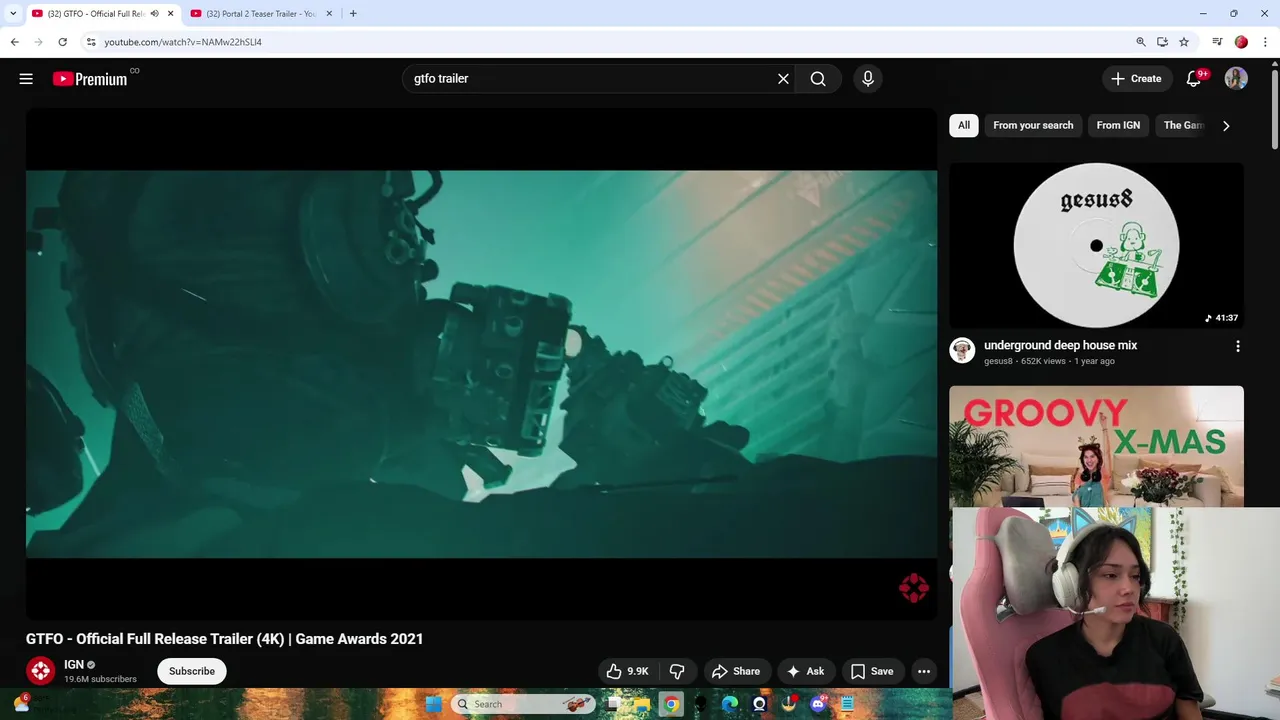Save the video to a playlist
Image resolution: width=1280 pixels, height=720 pixels.
(x=872, y=671)
